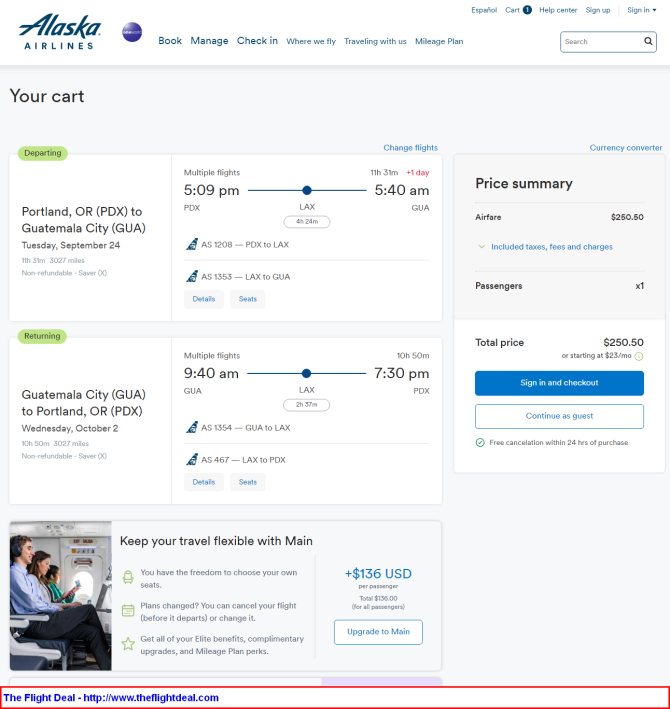
Task: Click Upgrade to Main button
Action: pyautogui.click(x=378, y=632)
